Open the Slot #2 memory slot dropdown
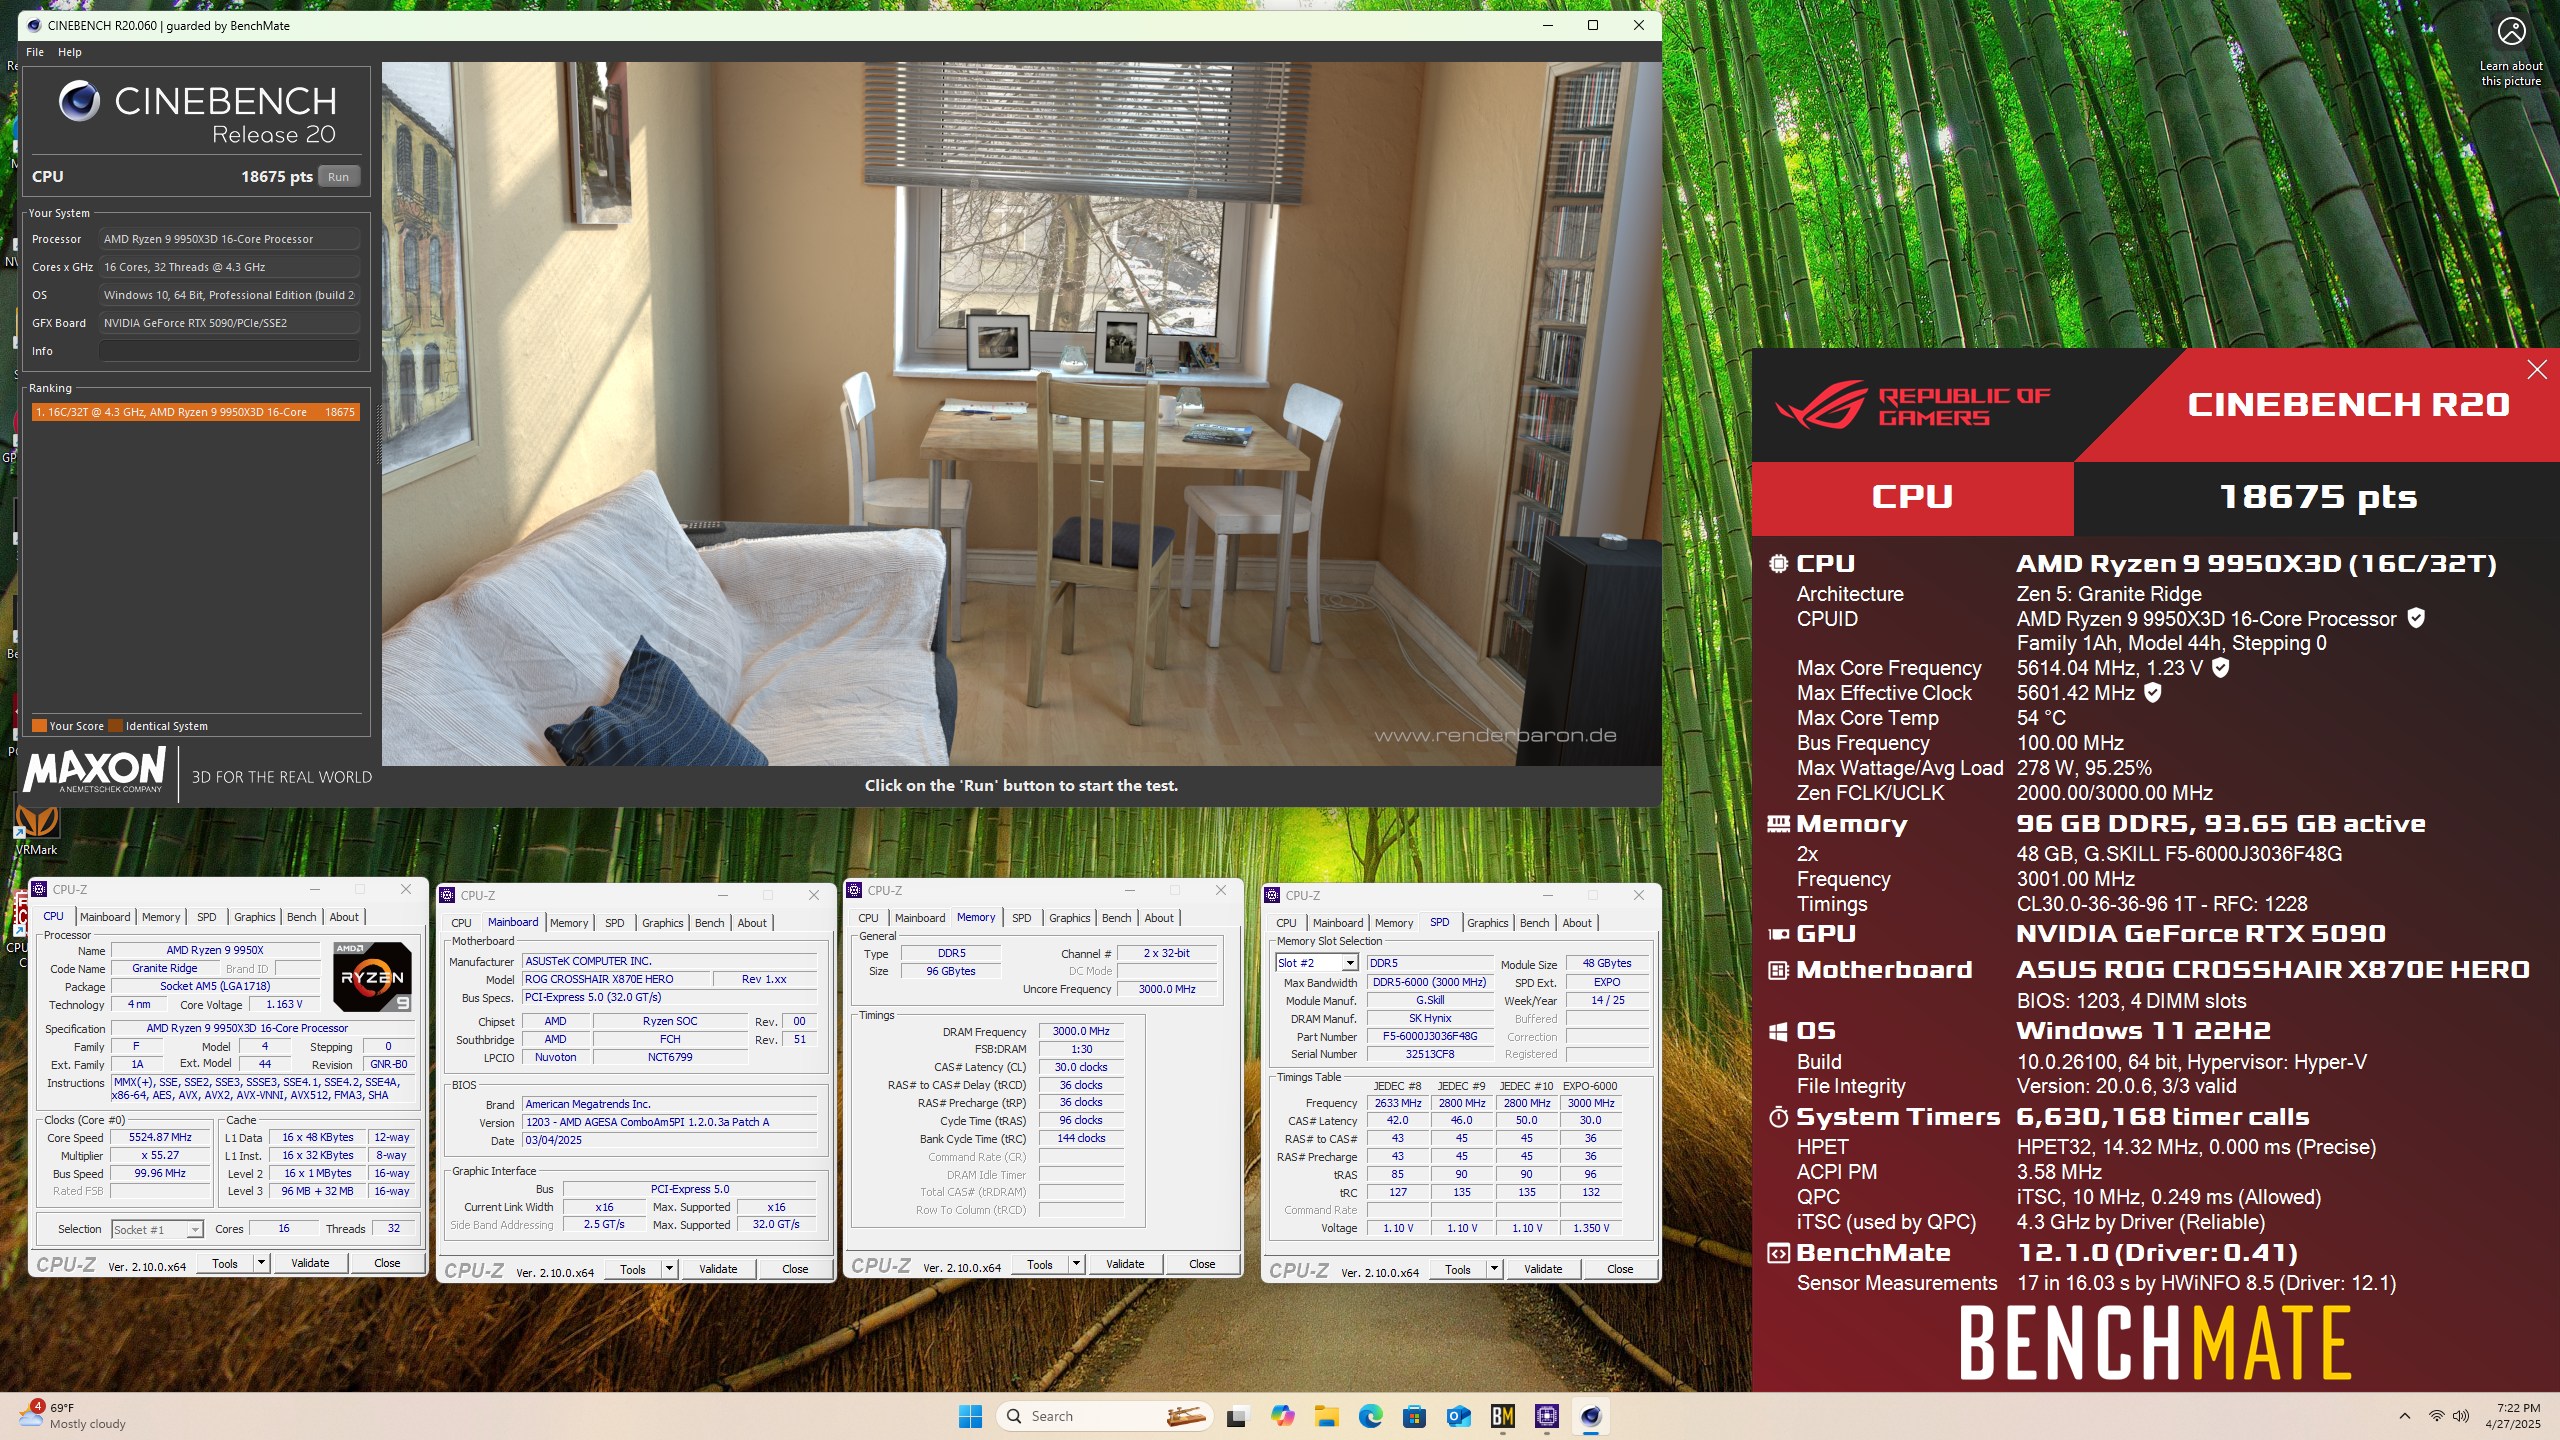 (x=1317, y=963)
